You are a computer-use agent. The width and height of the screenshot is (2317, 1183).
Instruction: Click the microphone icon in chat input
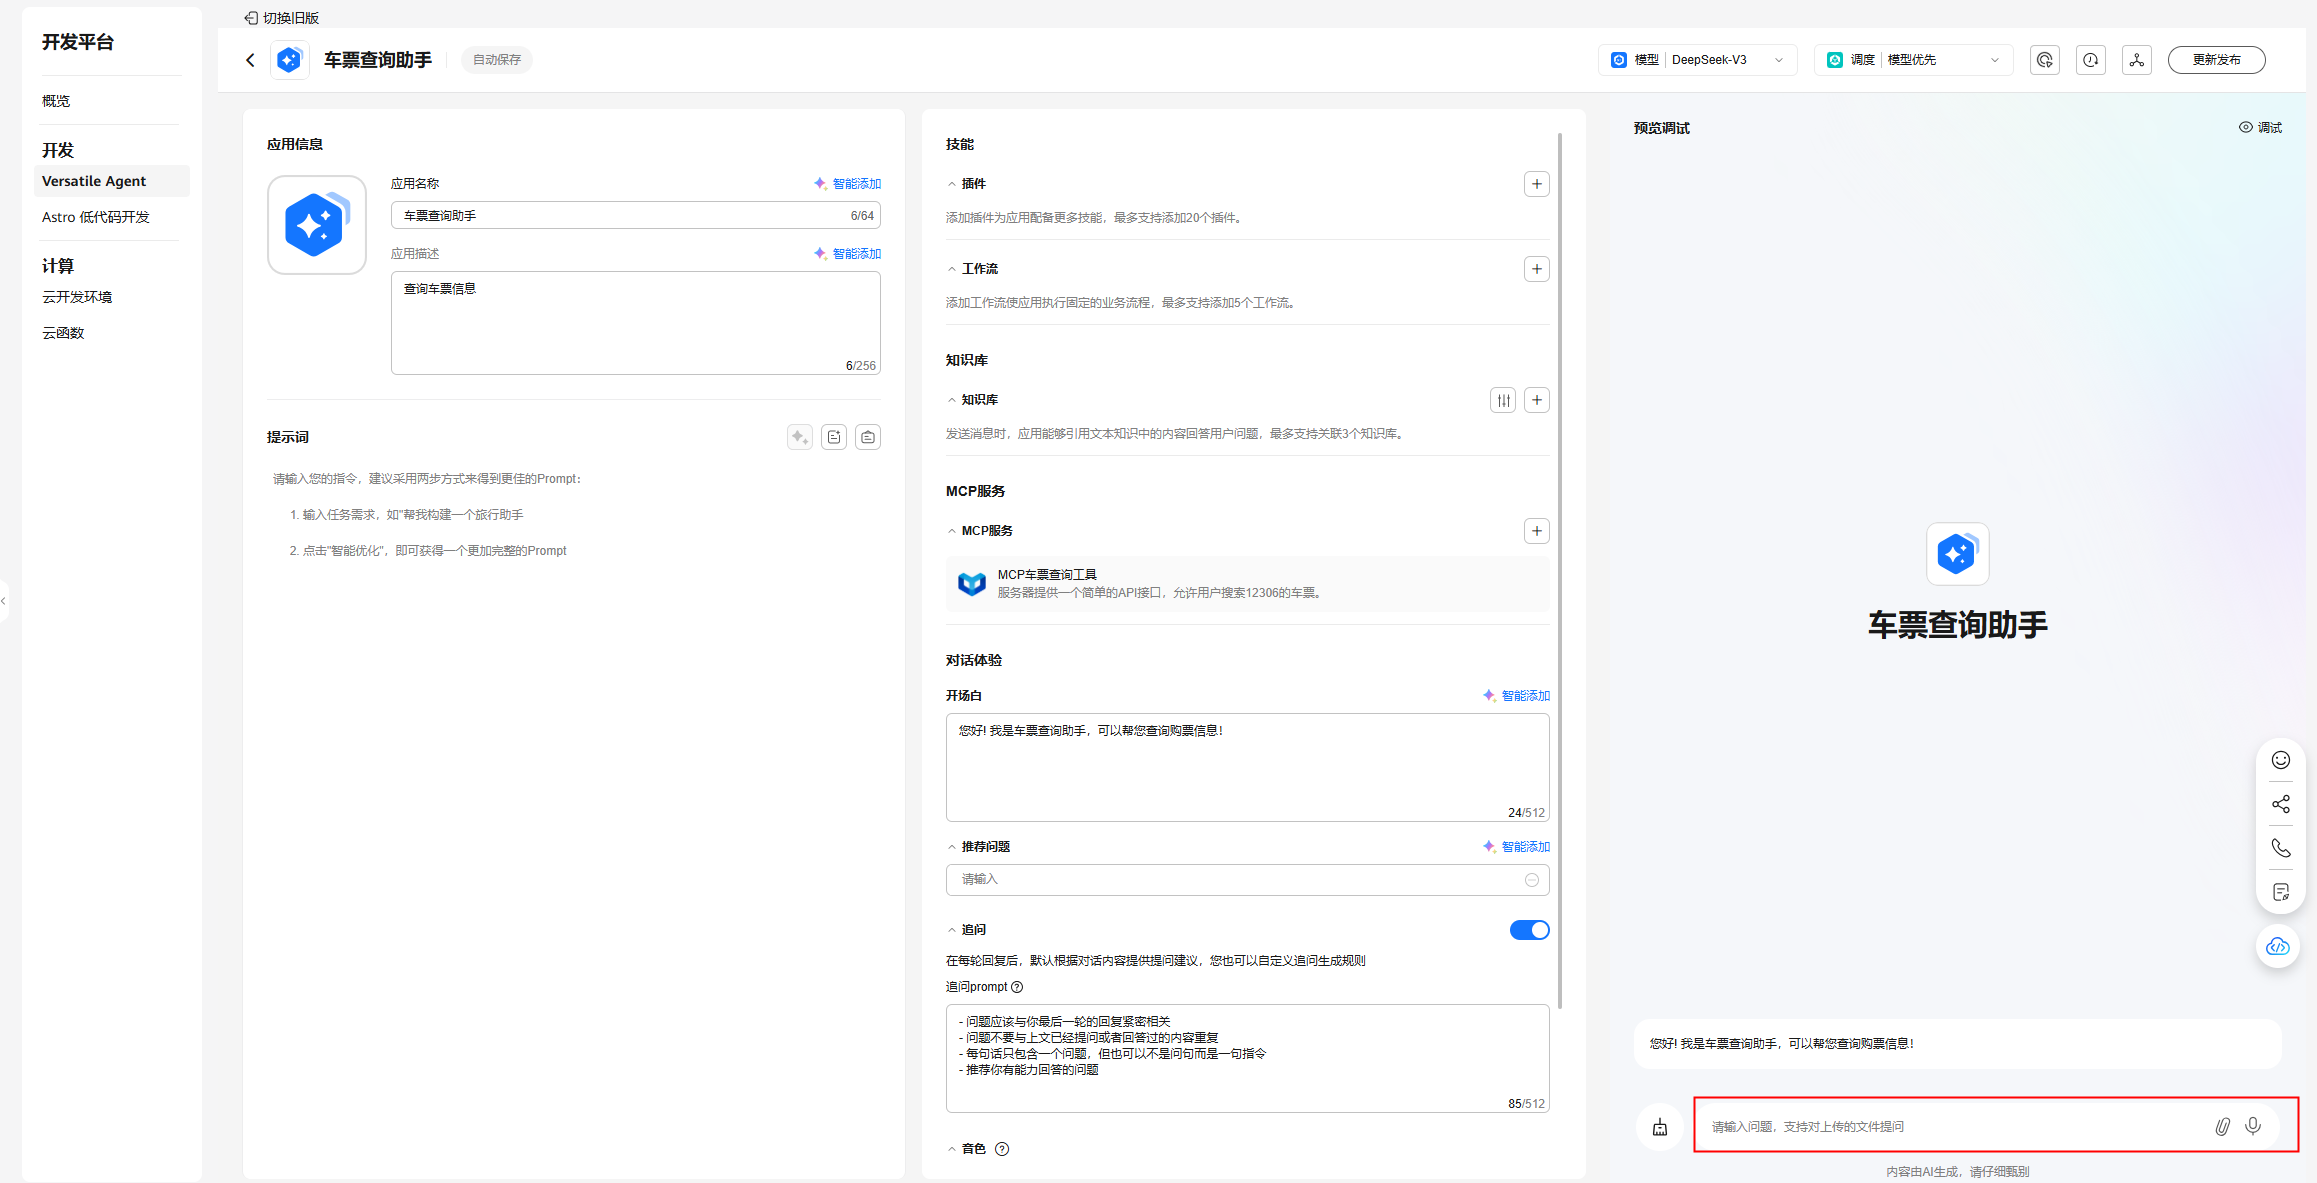2253,1126
